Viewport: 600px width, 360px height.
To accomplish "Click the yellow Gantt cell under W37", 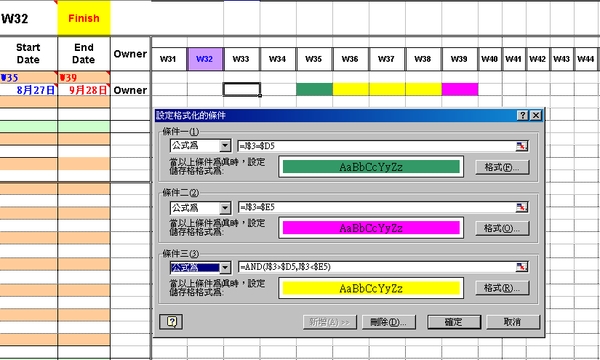I will point(387,89).
